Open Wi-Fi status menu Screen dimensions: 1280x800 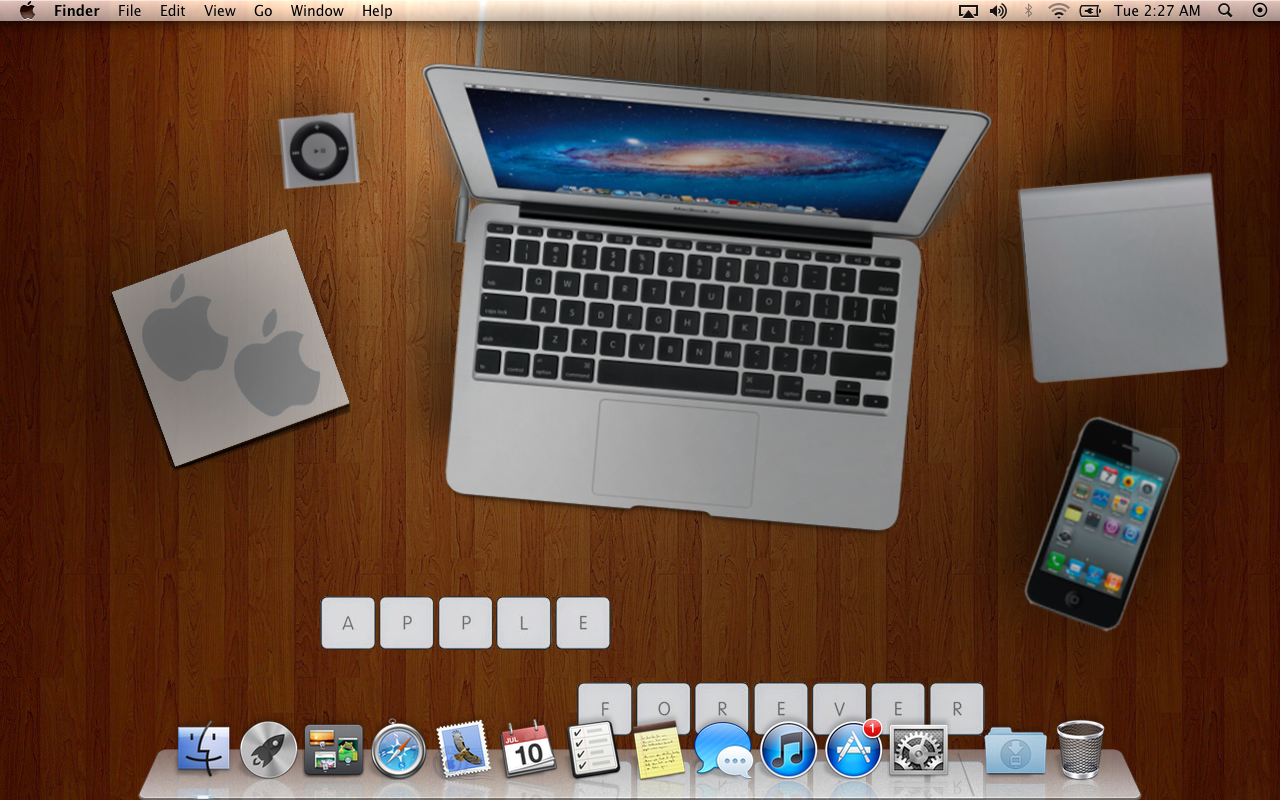pyautogui.click(x=1058, y=11)
